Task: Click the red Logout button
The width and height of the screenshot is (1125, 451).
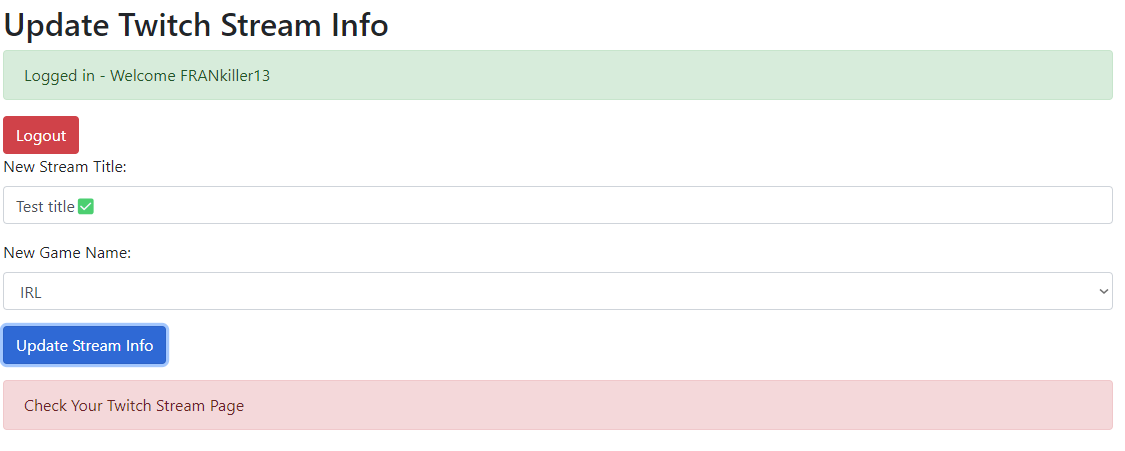Action: pyautogui.click(x=41, y=135)
